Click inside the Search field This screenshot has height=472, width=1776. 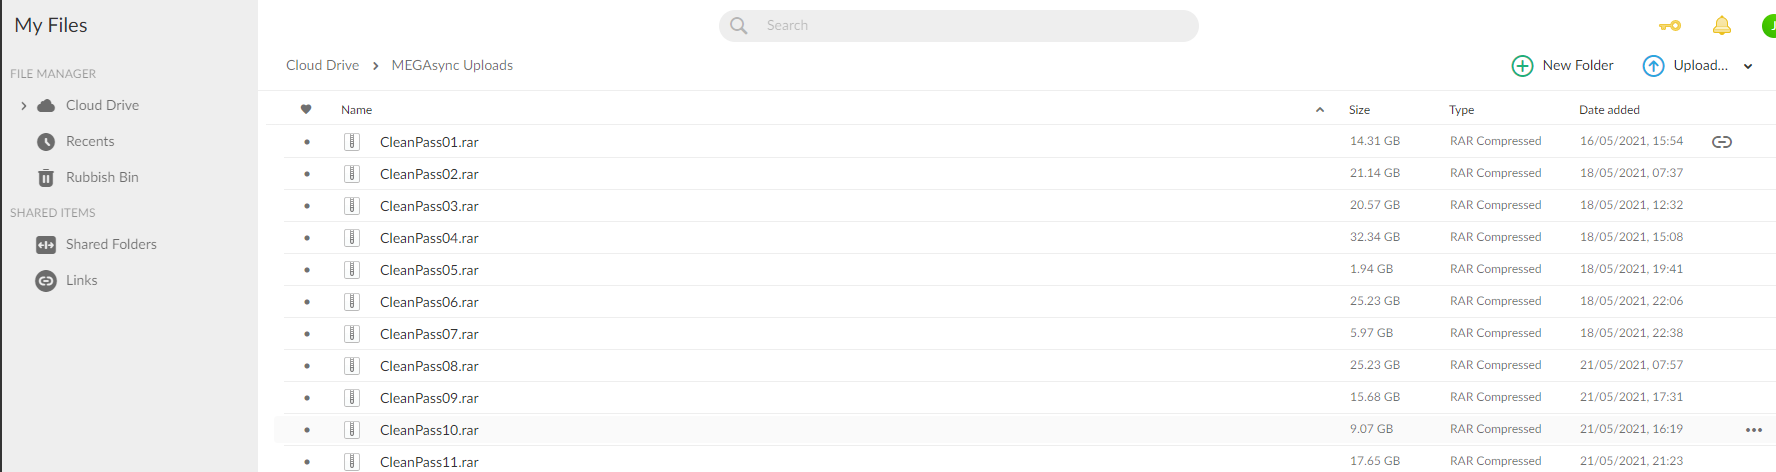[x=958, y=26]
